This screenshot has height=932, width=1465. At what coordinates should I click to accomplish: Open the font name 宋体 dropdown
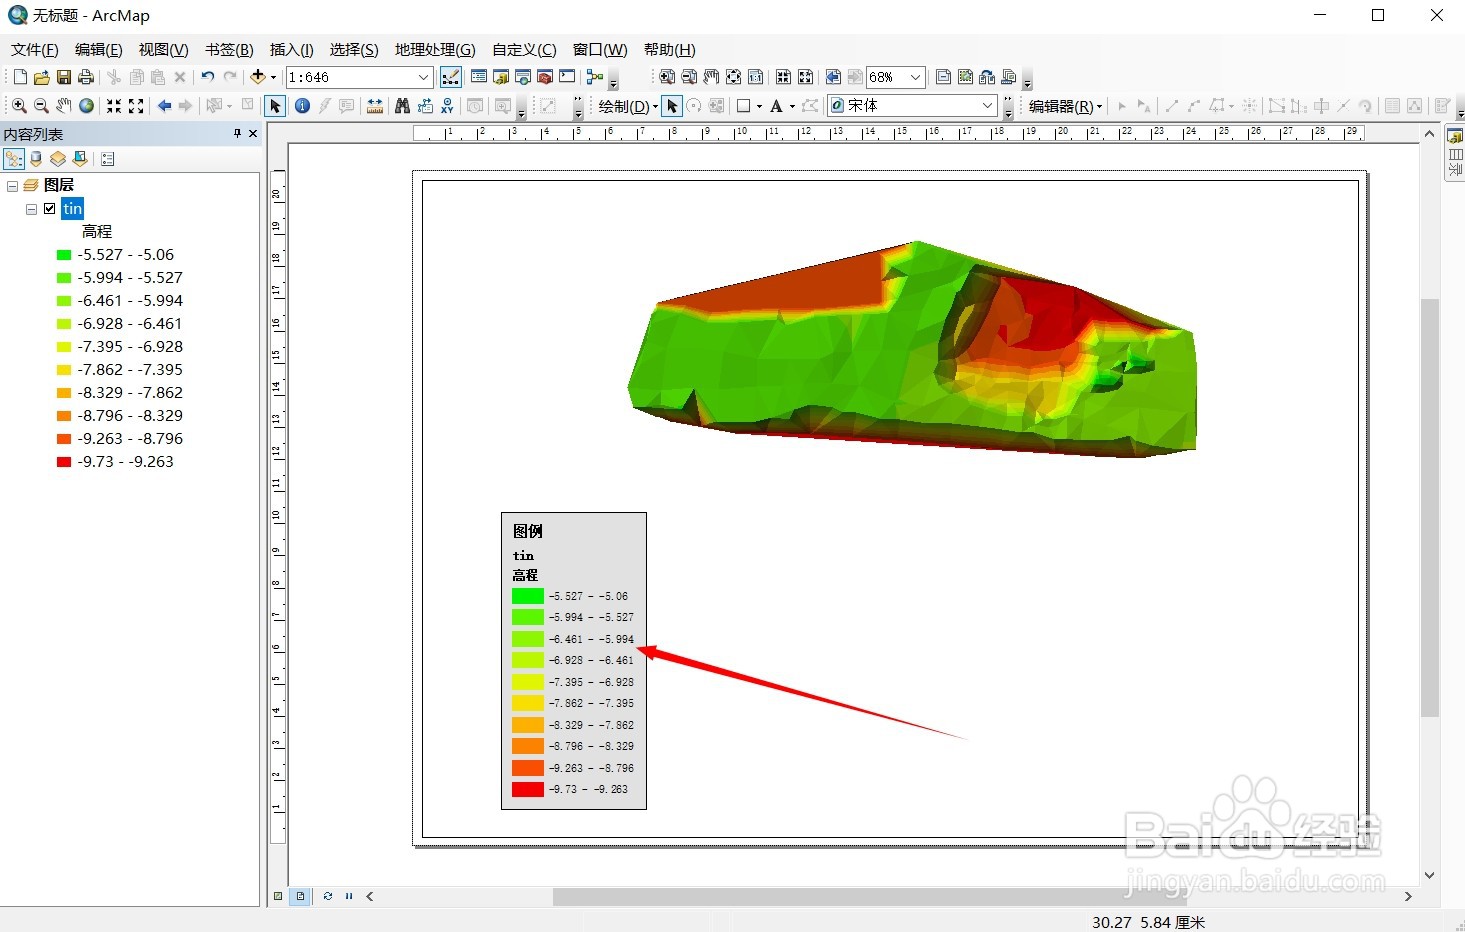(x=987, y=105)
